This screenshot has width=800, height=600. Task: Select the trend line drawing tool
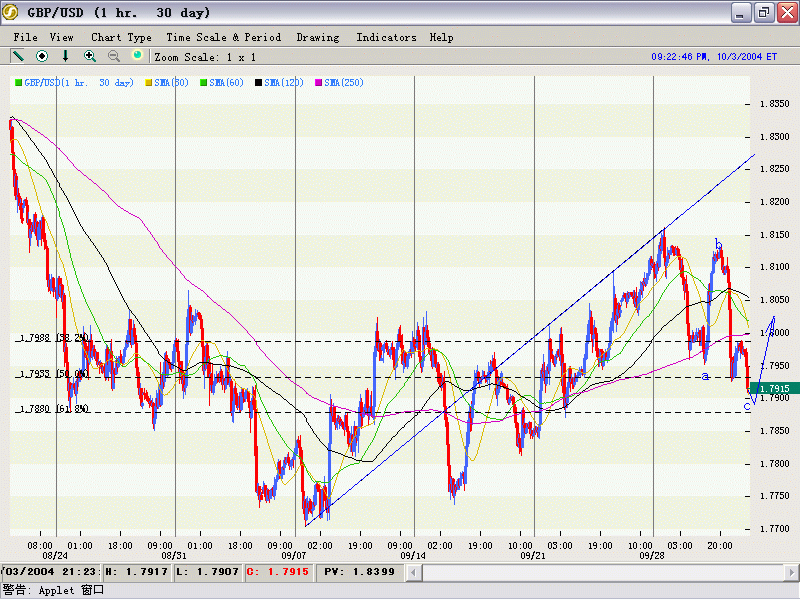tap(18, 56)
